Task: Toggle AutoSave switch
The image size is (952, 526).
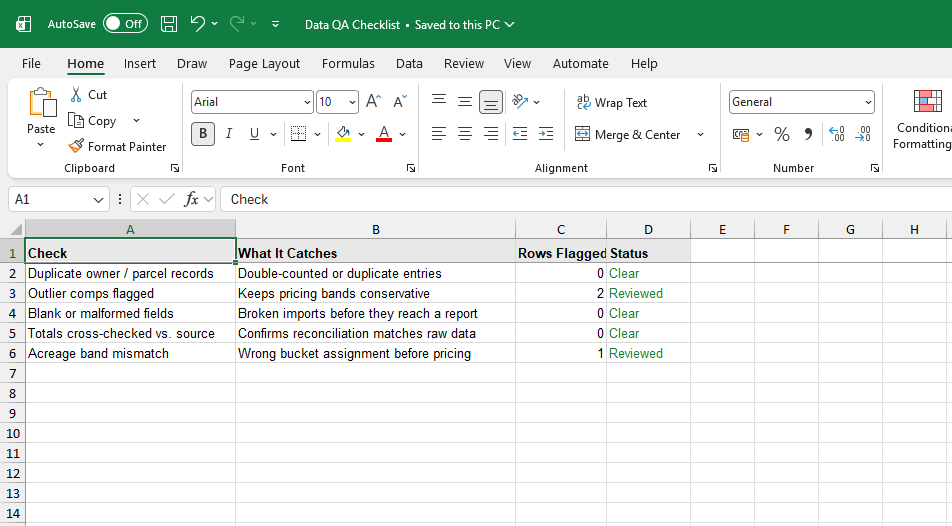Action: coord(125,24)
